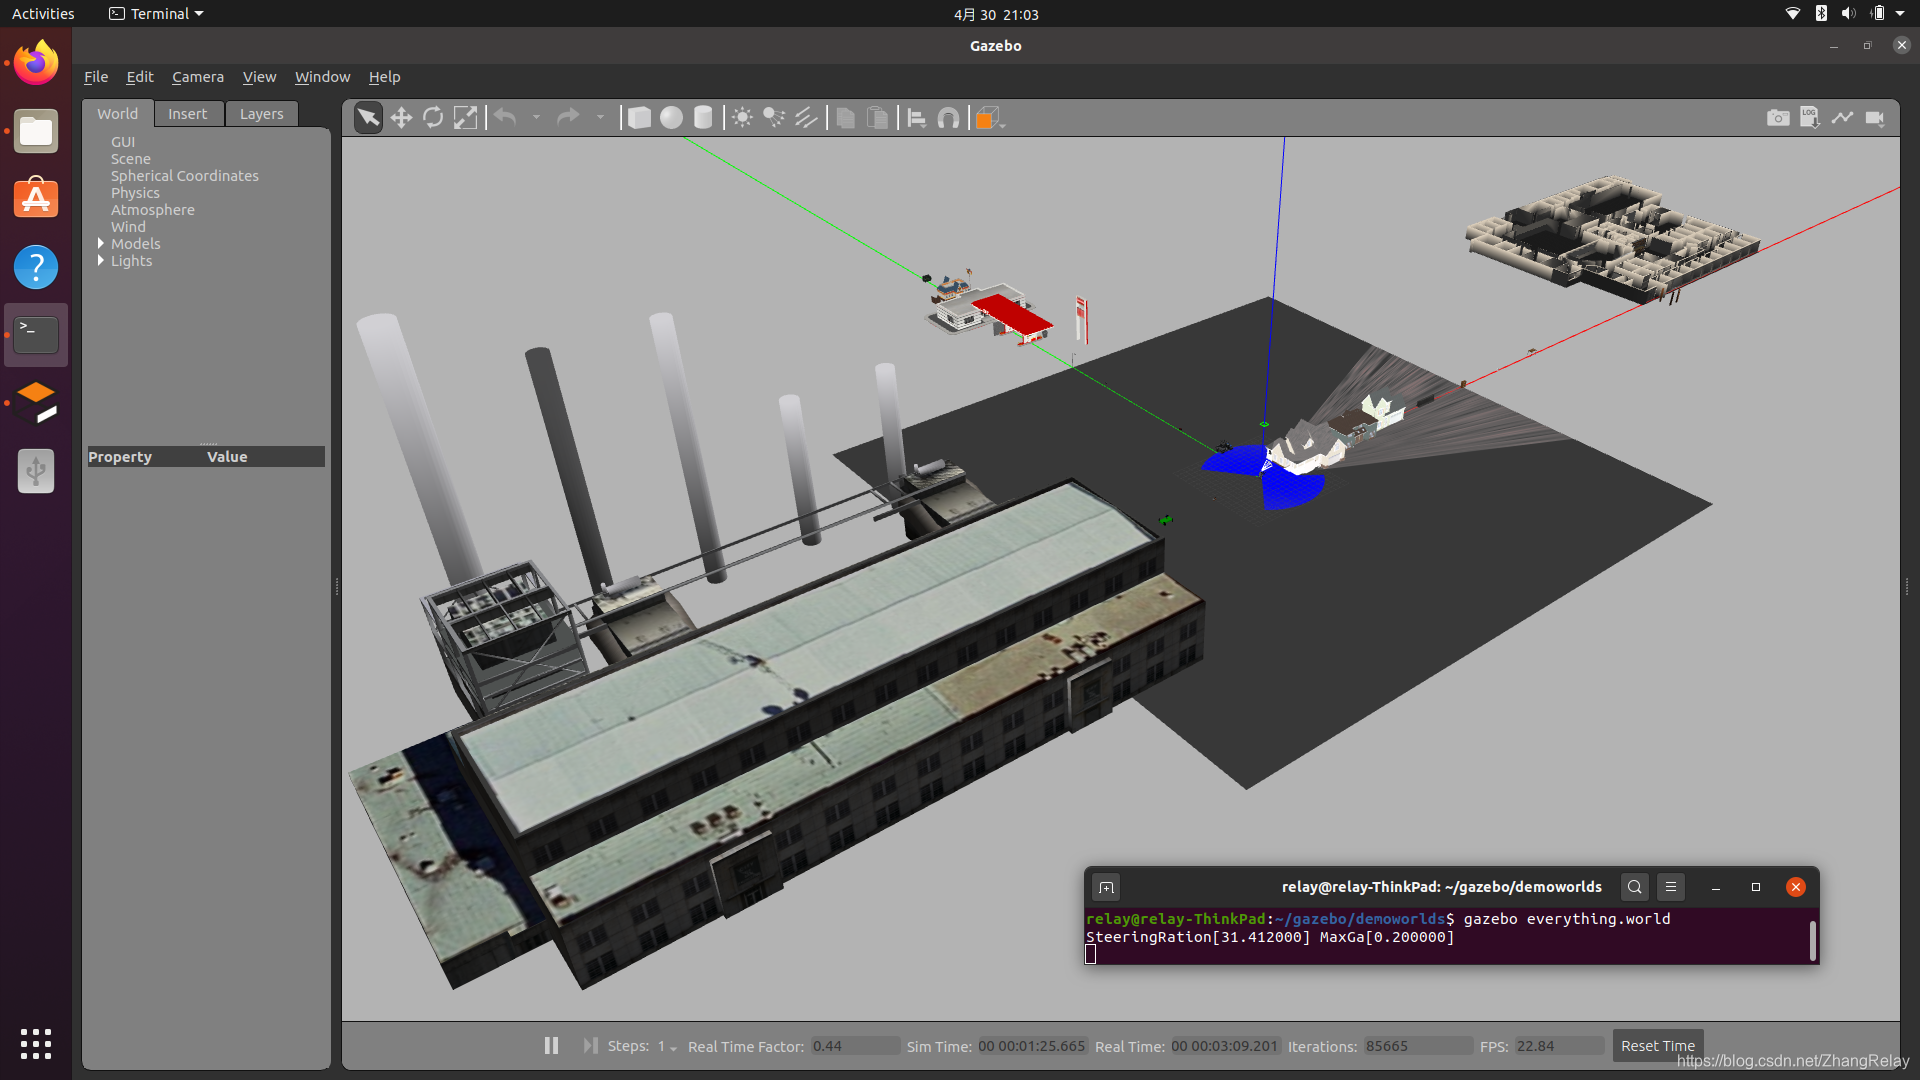Open the terminal hamburger menu

[x=1670, y=887]
